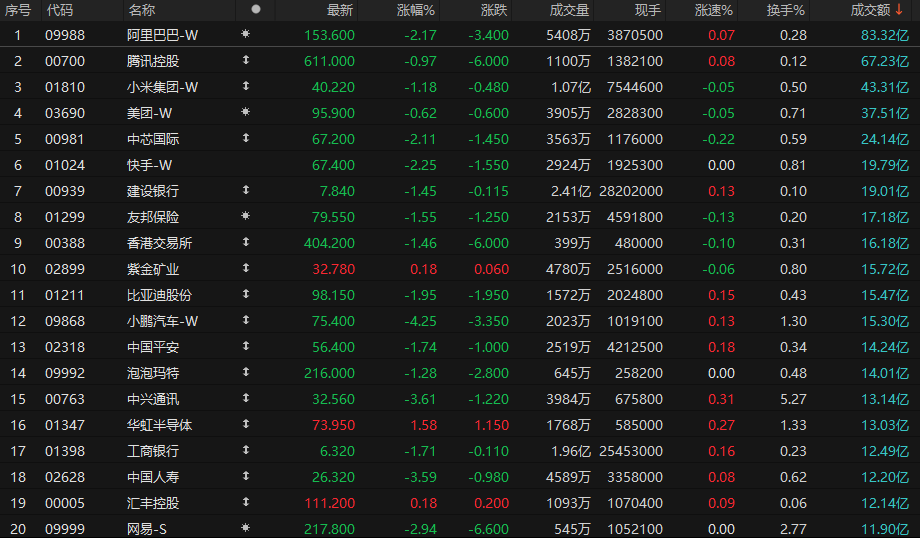Click the arrow marker icon for 紫金矿业
The image size is (920, 538).
(x=246, y=268)
